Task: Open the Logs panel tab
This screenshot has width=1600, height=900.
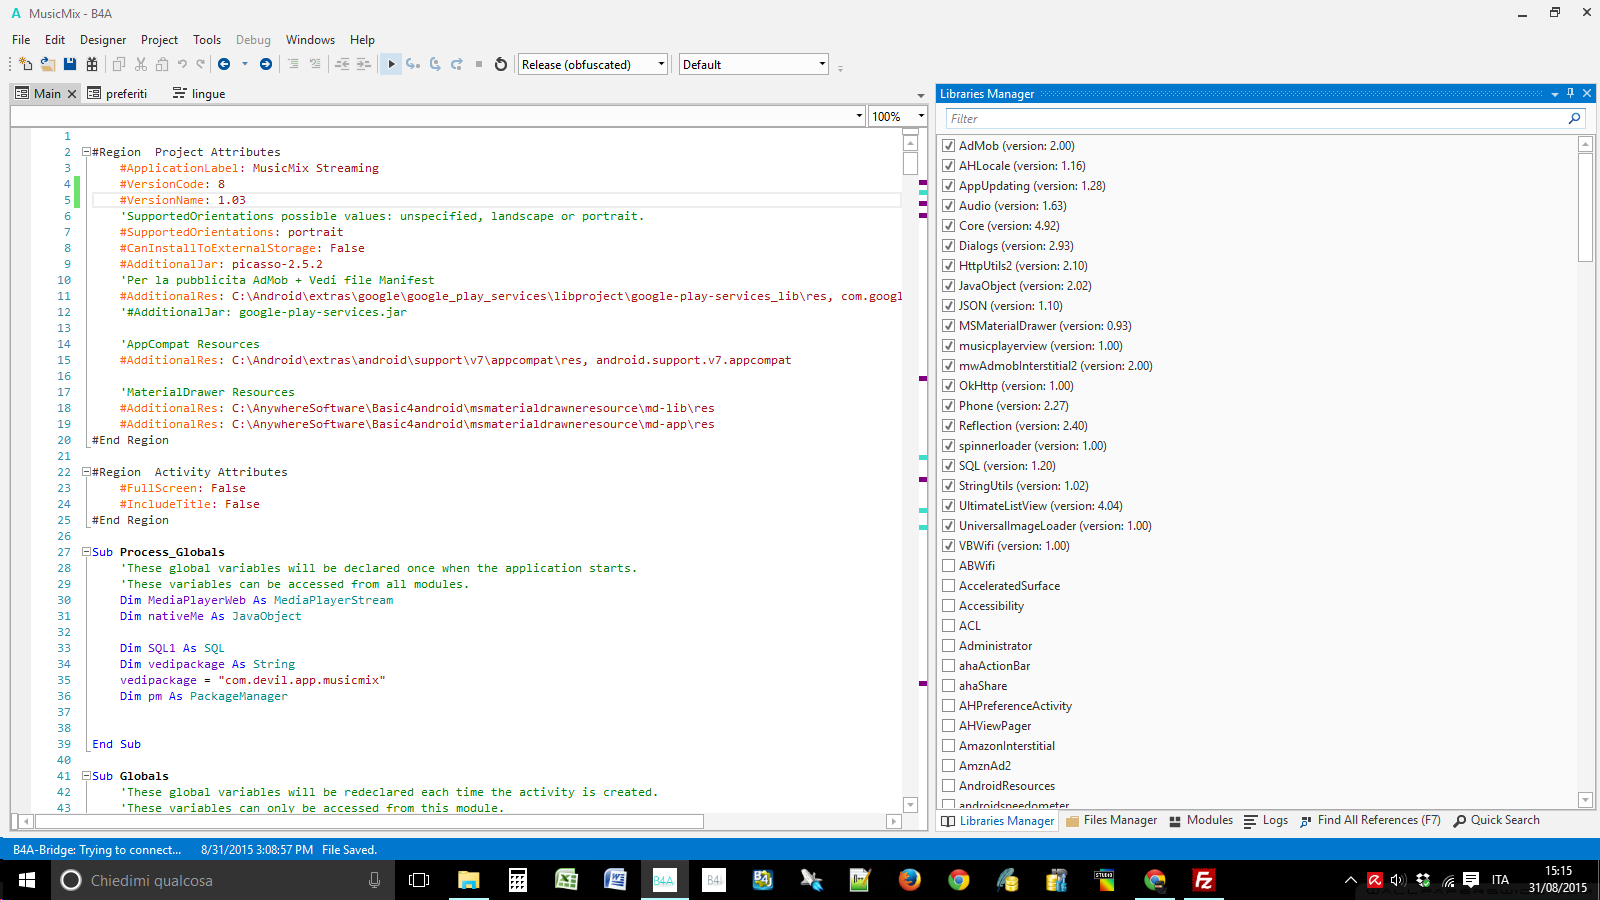Action: (1266, 820)
